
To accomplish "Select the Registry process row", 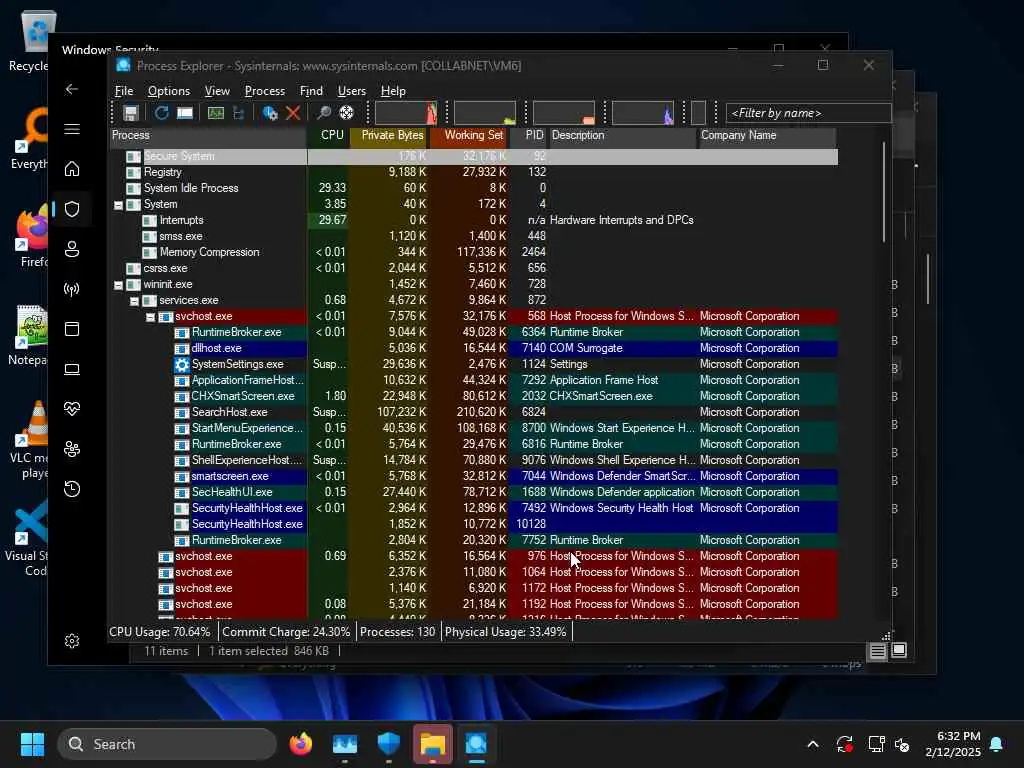I will pyautogui.click(x=473, y=172).
